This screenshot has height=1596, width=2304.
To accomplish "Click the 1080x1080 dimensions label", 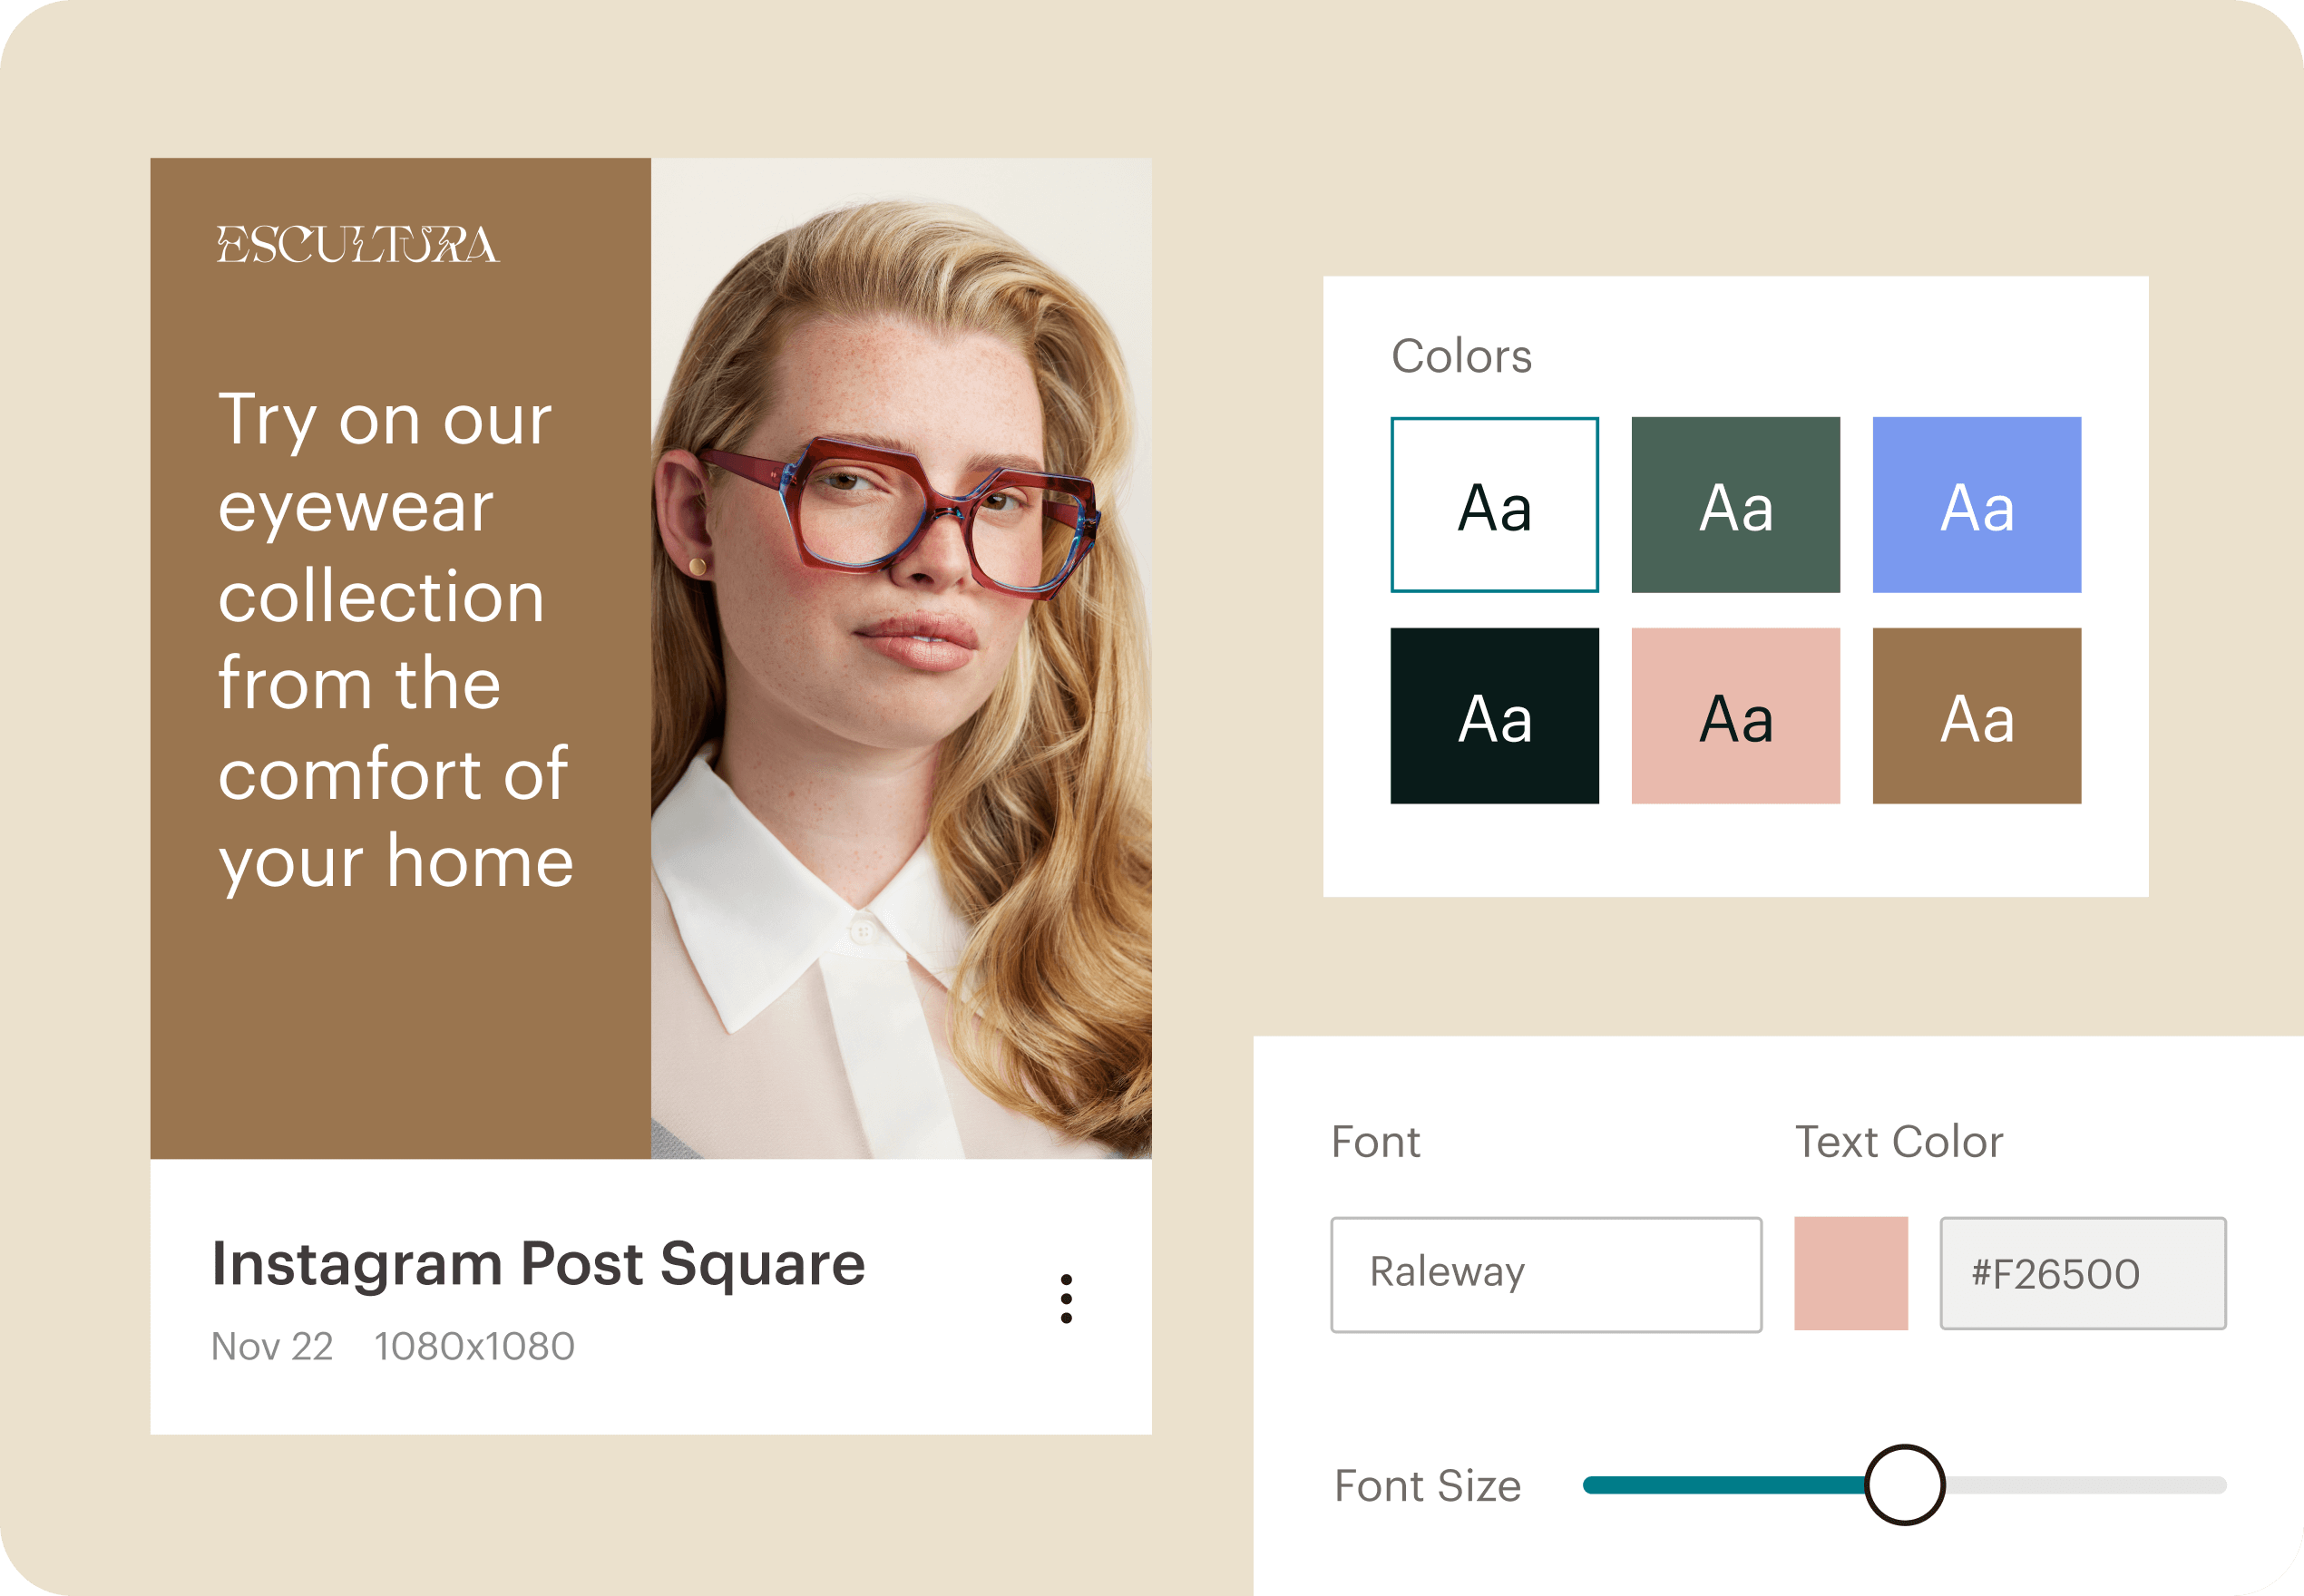I will [474, 1347].
